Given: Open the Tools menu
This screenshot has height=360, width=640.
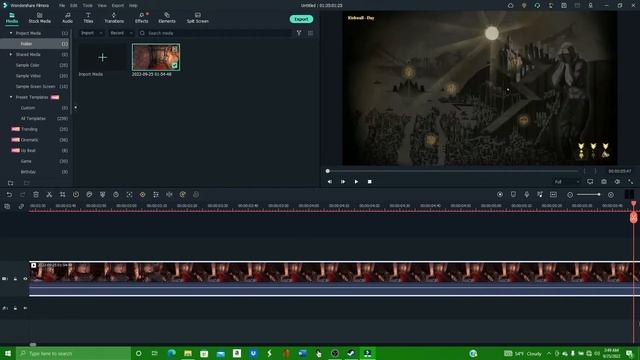Looking at the screenshot, I should click(x=87, y=6).
